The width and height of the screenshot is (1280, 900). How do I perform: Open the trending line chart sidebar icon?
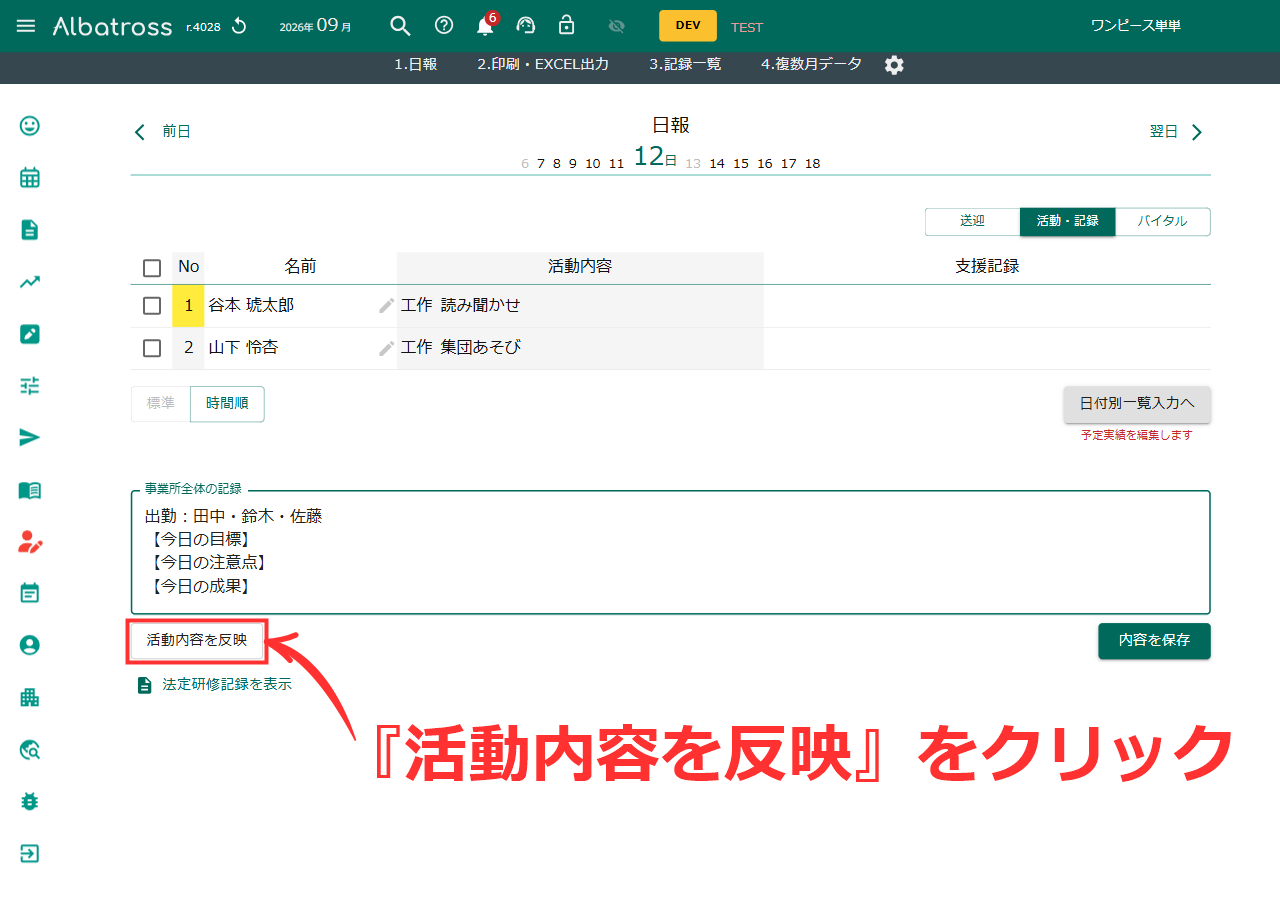pyautogui.click(x=30, y=282)
